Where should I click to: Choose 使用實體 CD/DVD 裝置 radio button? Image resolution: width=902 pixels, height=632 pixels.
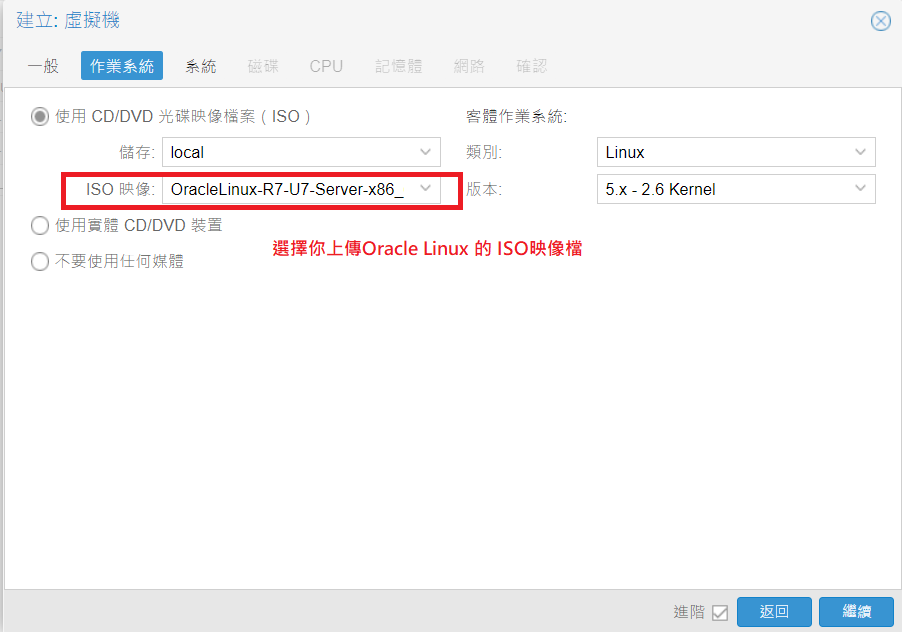(x=40, y=226)
